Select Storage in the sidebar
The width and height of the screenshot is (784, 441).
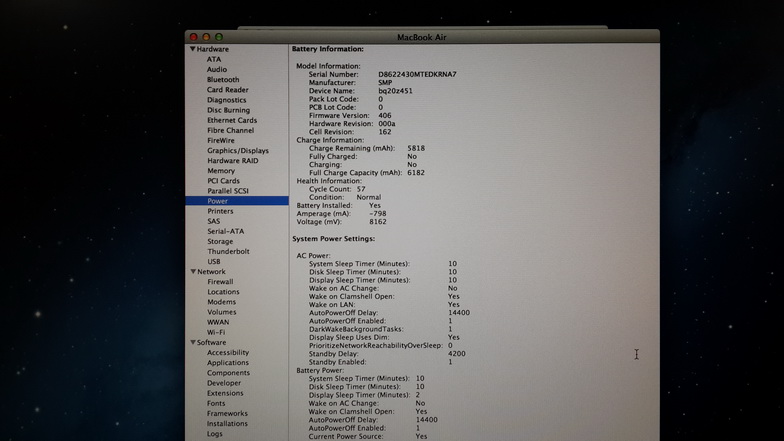tap(220, 242)
